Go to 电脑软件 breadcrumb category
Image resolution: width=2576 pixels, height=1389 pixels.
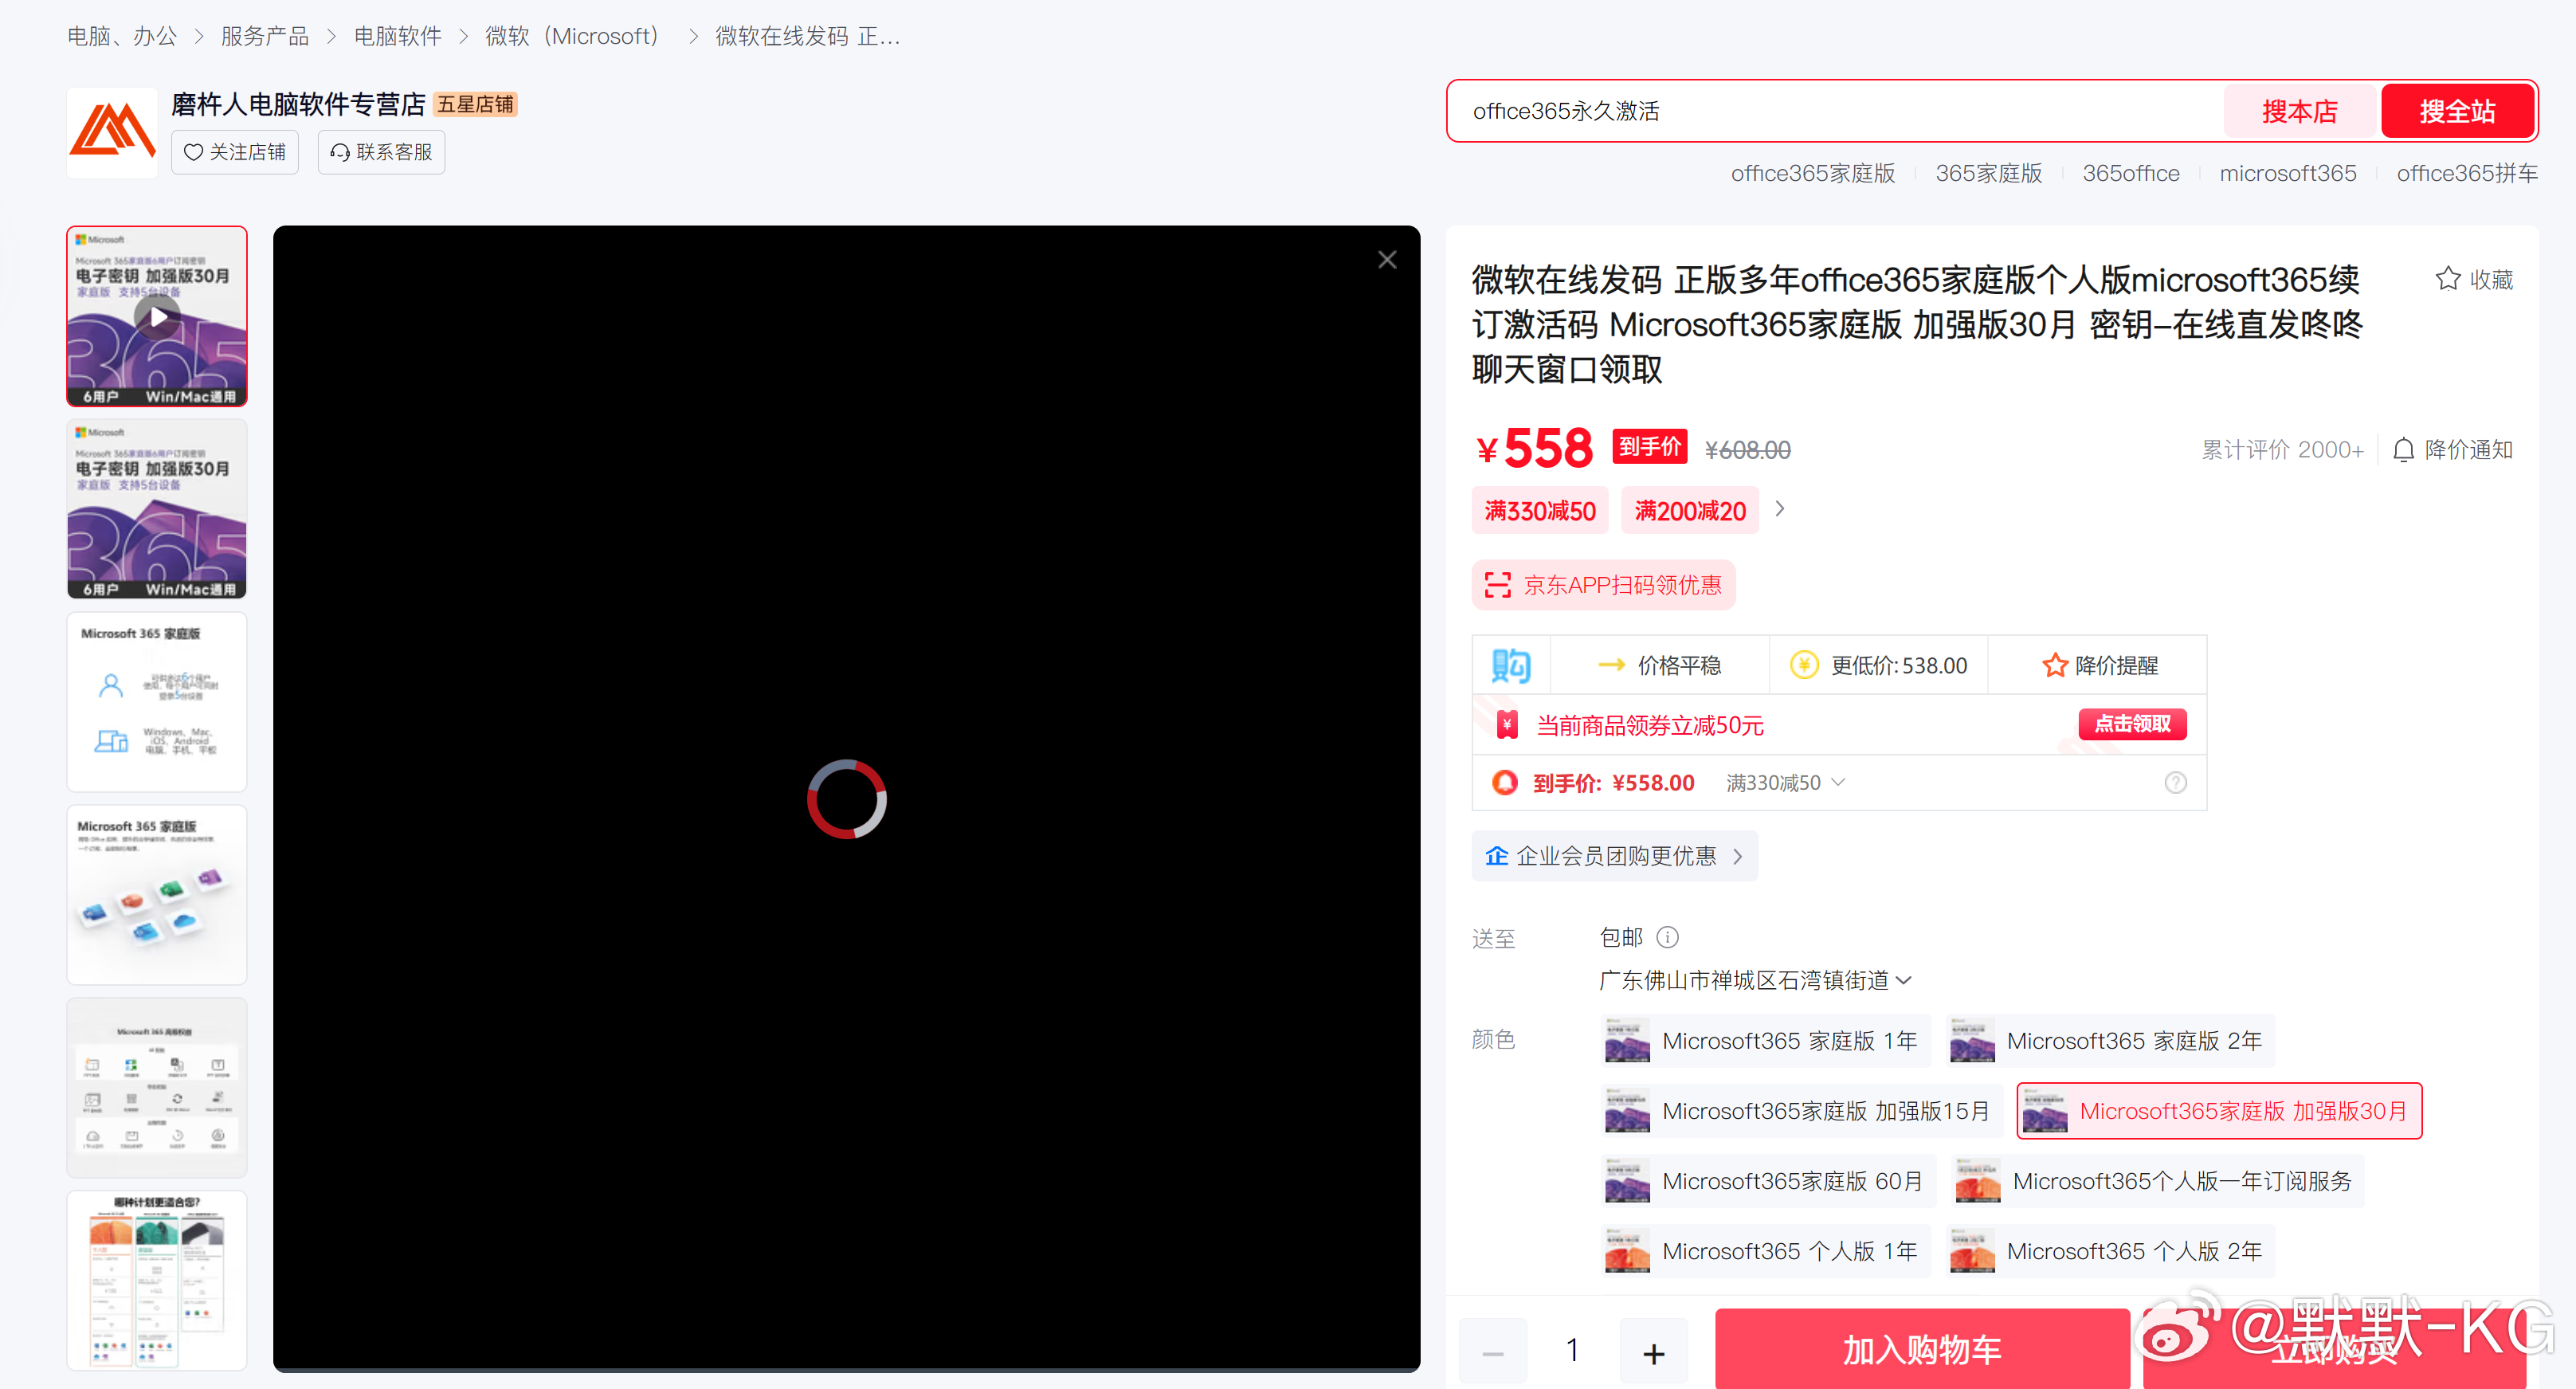click(x=398, y=36)
